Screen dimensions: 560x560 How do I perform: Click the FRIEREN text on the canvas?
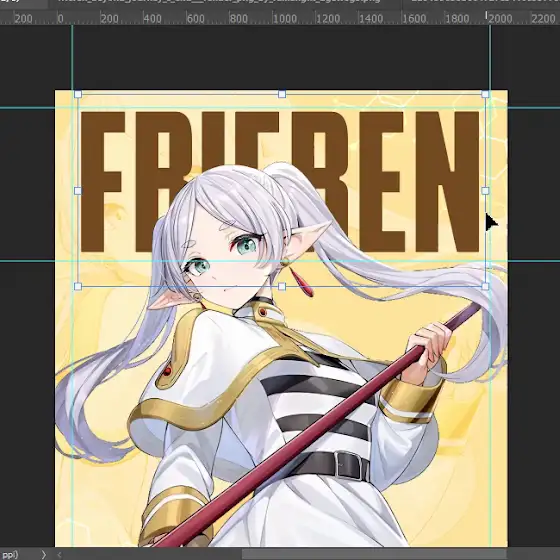280,181
